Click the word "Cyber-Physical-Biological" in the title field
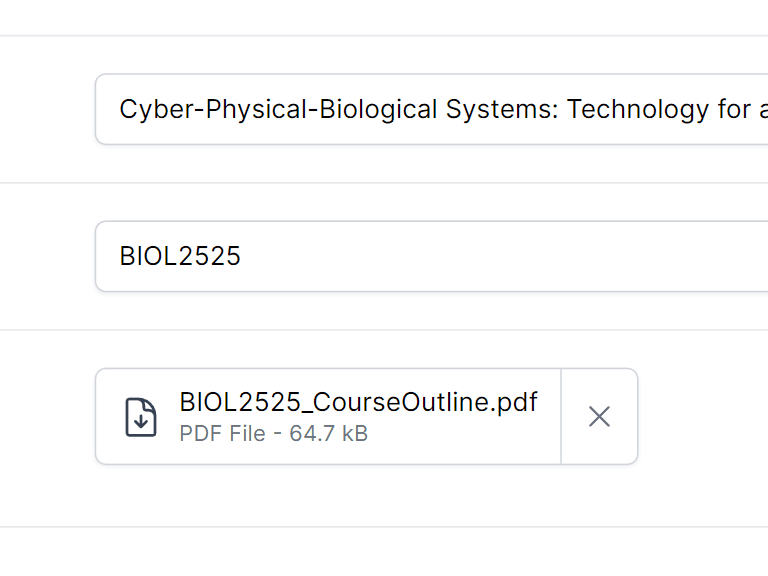Image resolution: width=768 pixels, height=576 pixels. tap(278, 109)
